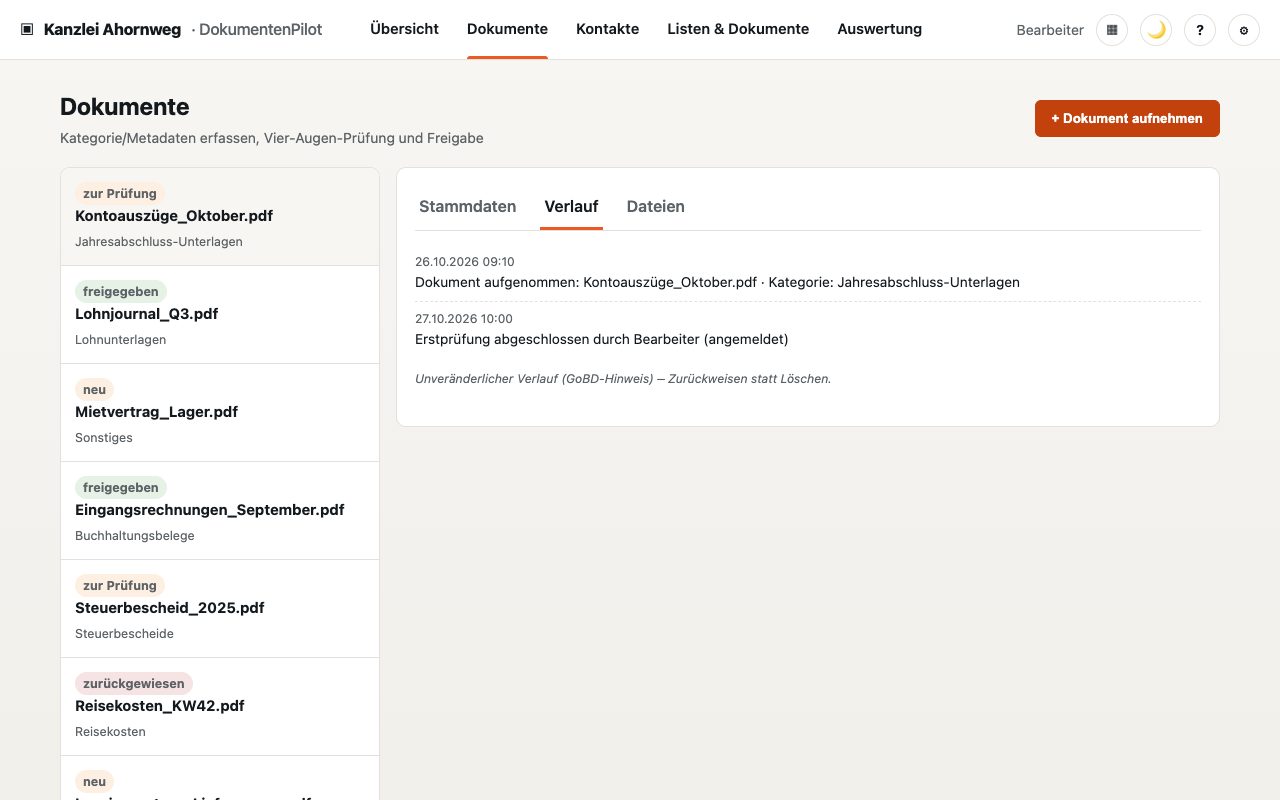Click the Kanzlei Ahornweg logo square icon
The height and width of the screenshot is (800, 1280).
pos(27,30)
